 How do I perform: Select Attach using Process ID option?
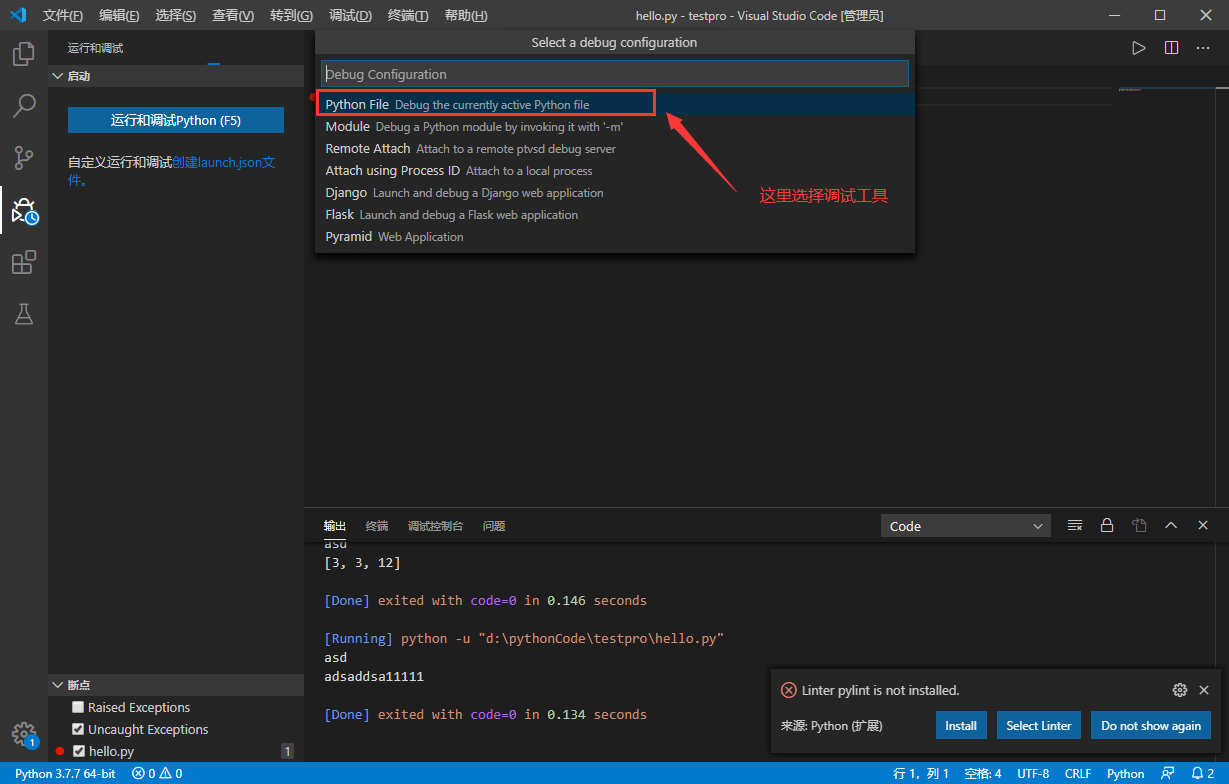point(614,170)
